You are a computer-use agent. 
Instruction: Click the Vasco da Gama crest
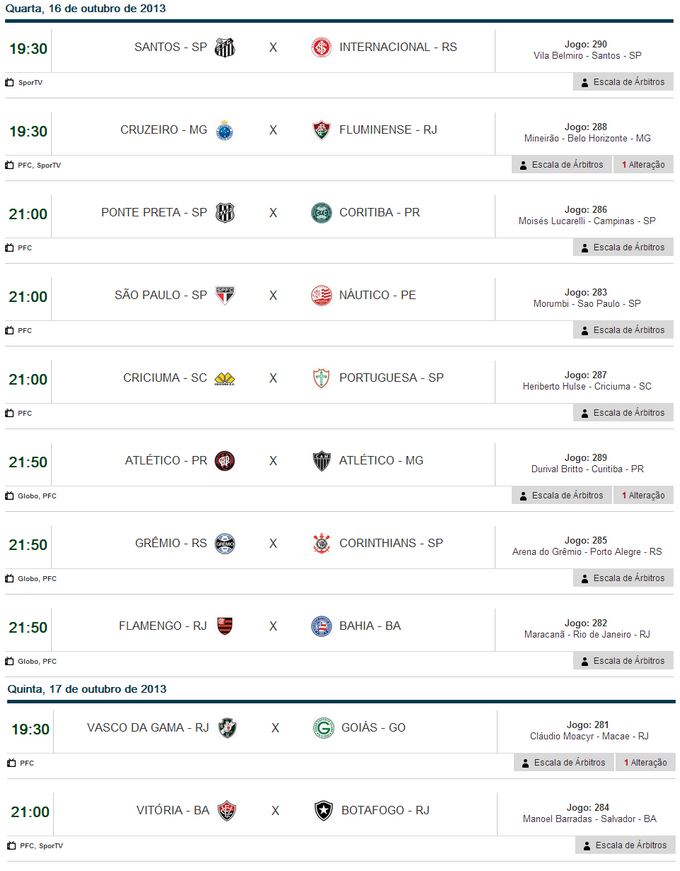pyautogui.click(x=227, y=728)
